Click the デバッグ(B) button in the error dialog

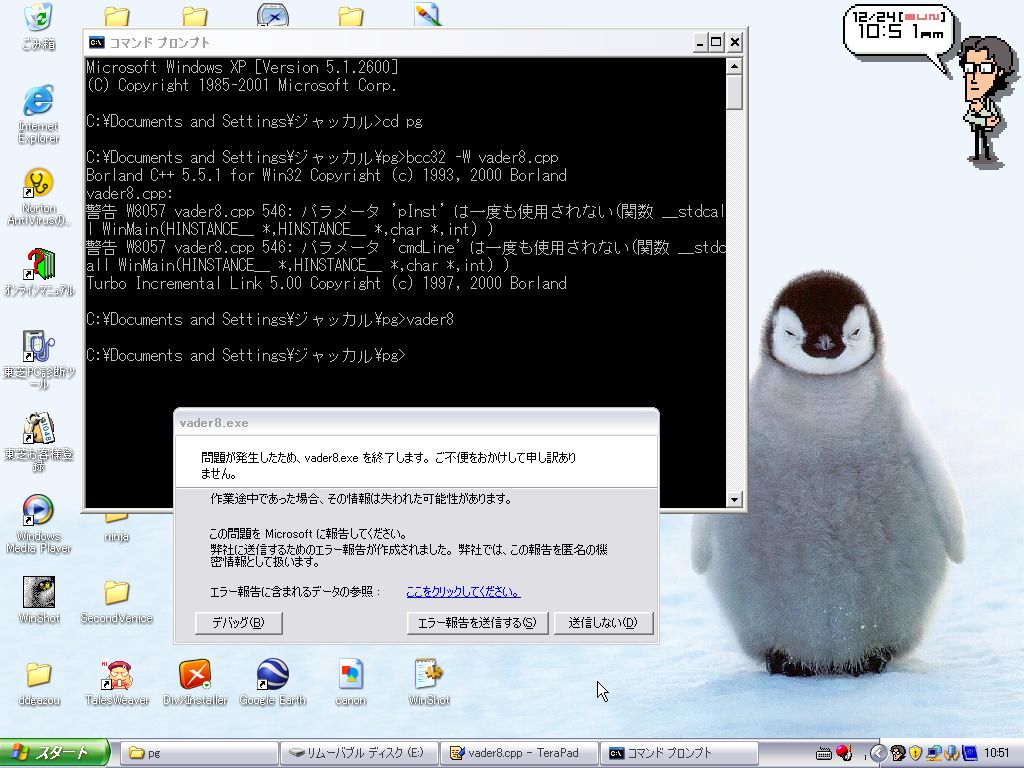point(238,622)
